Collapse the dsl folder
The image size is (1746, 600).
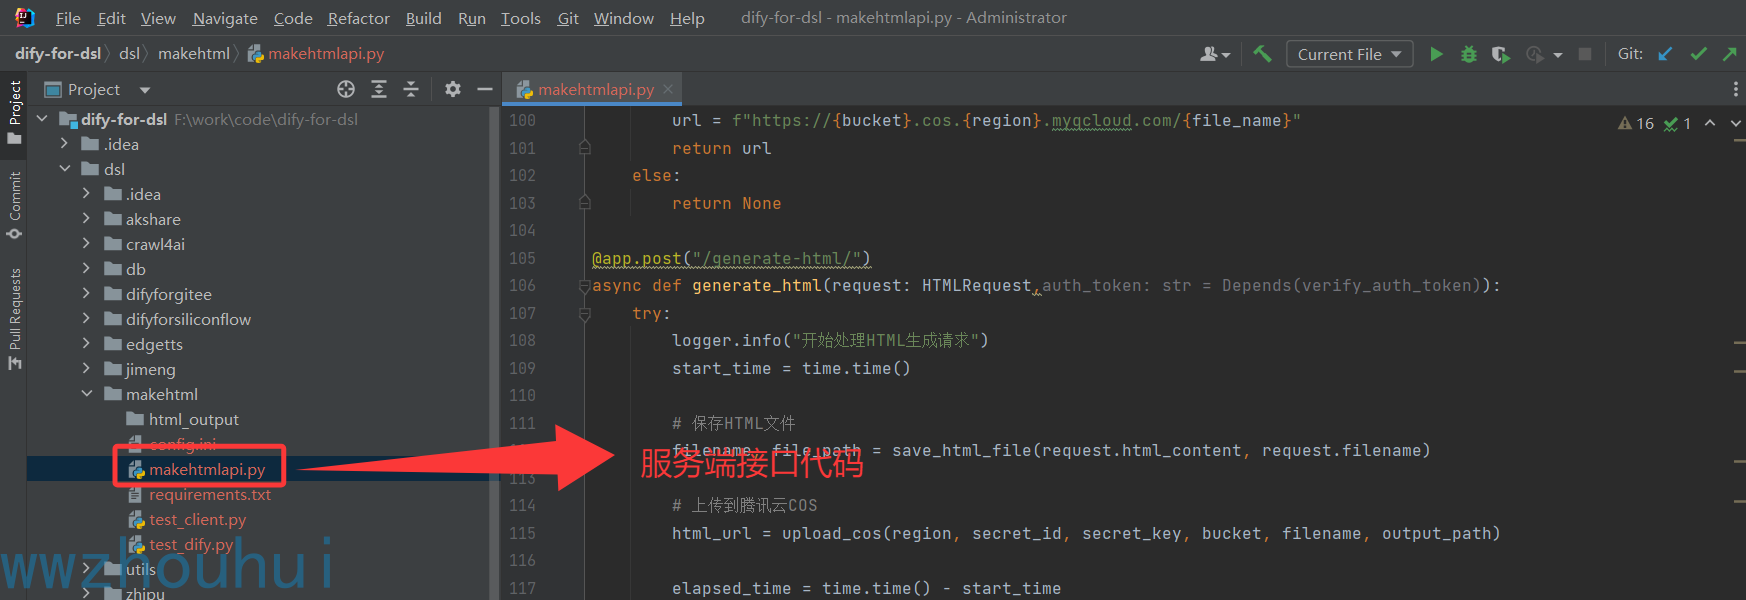(64, 169)
